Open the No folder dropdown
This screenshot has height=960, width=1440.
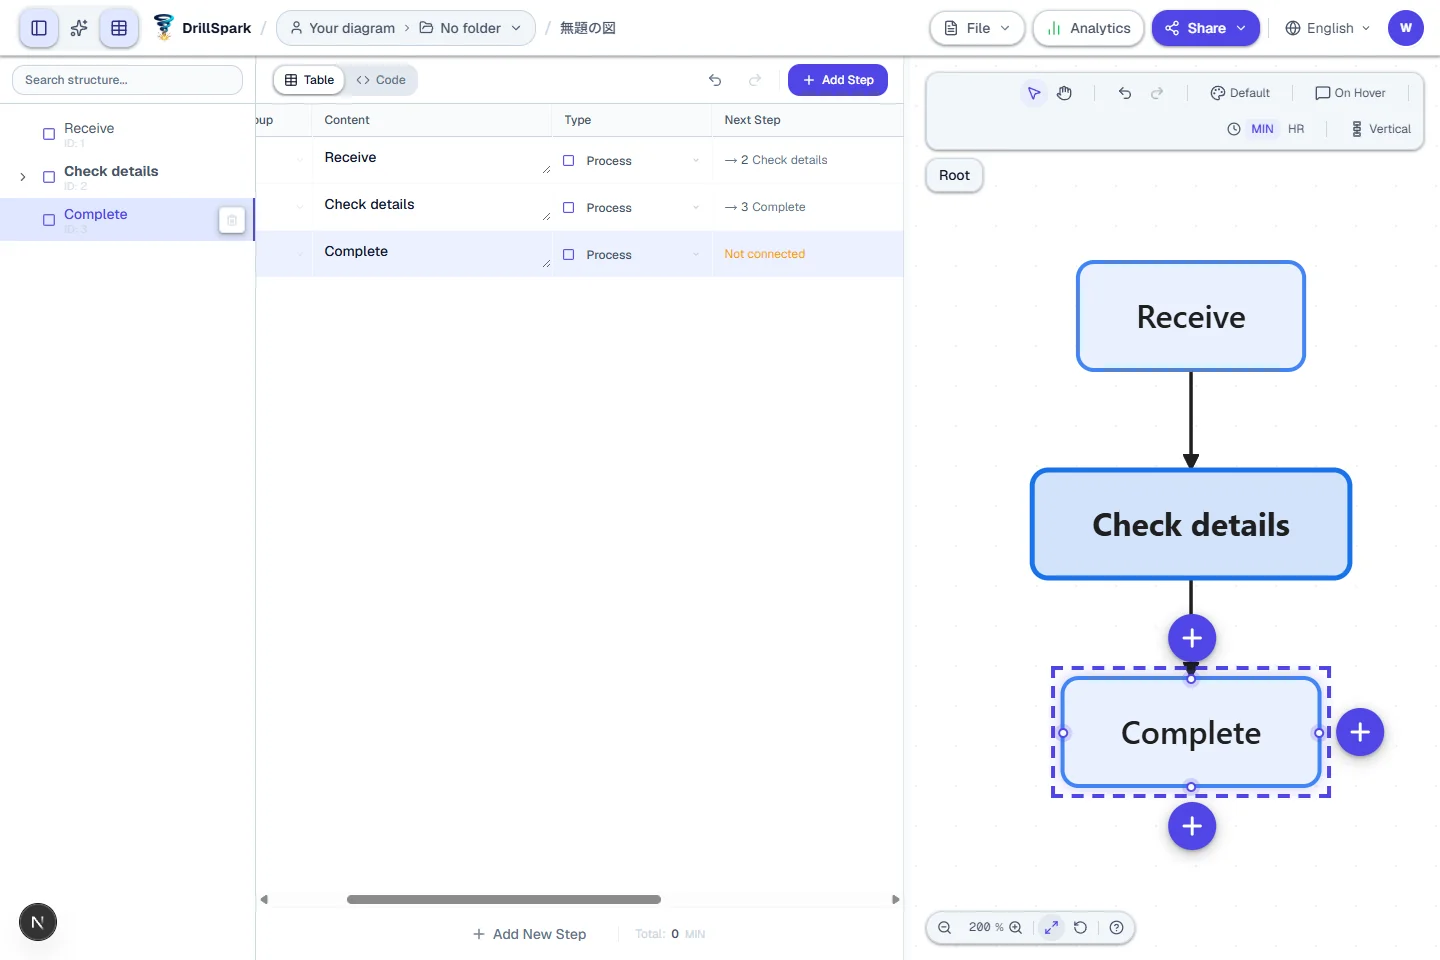470,28
